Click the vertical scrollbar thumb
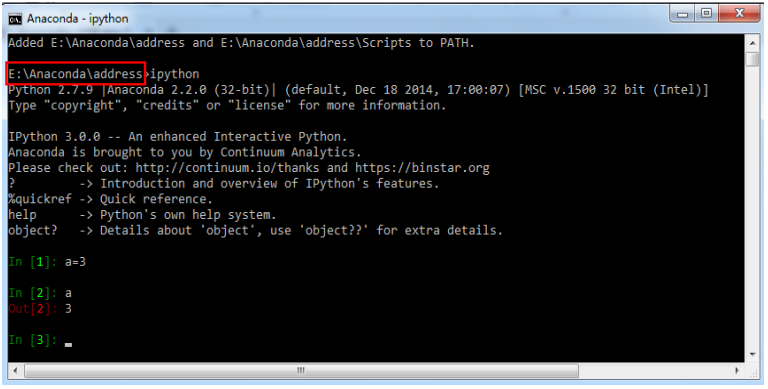Image resolution: width=768 pixels, height=389 pixels. tap(752, 59)
